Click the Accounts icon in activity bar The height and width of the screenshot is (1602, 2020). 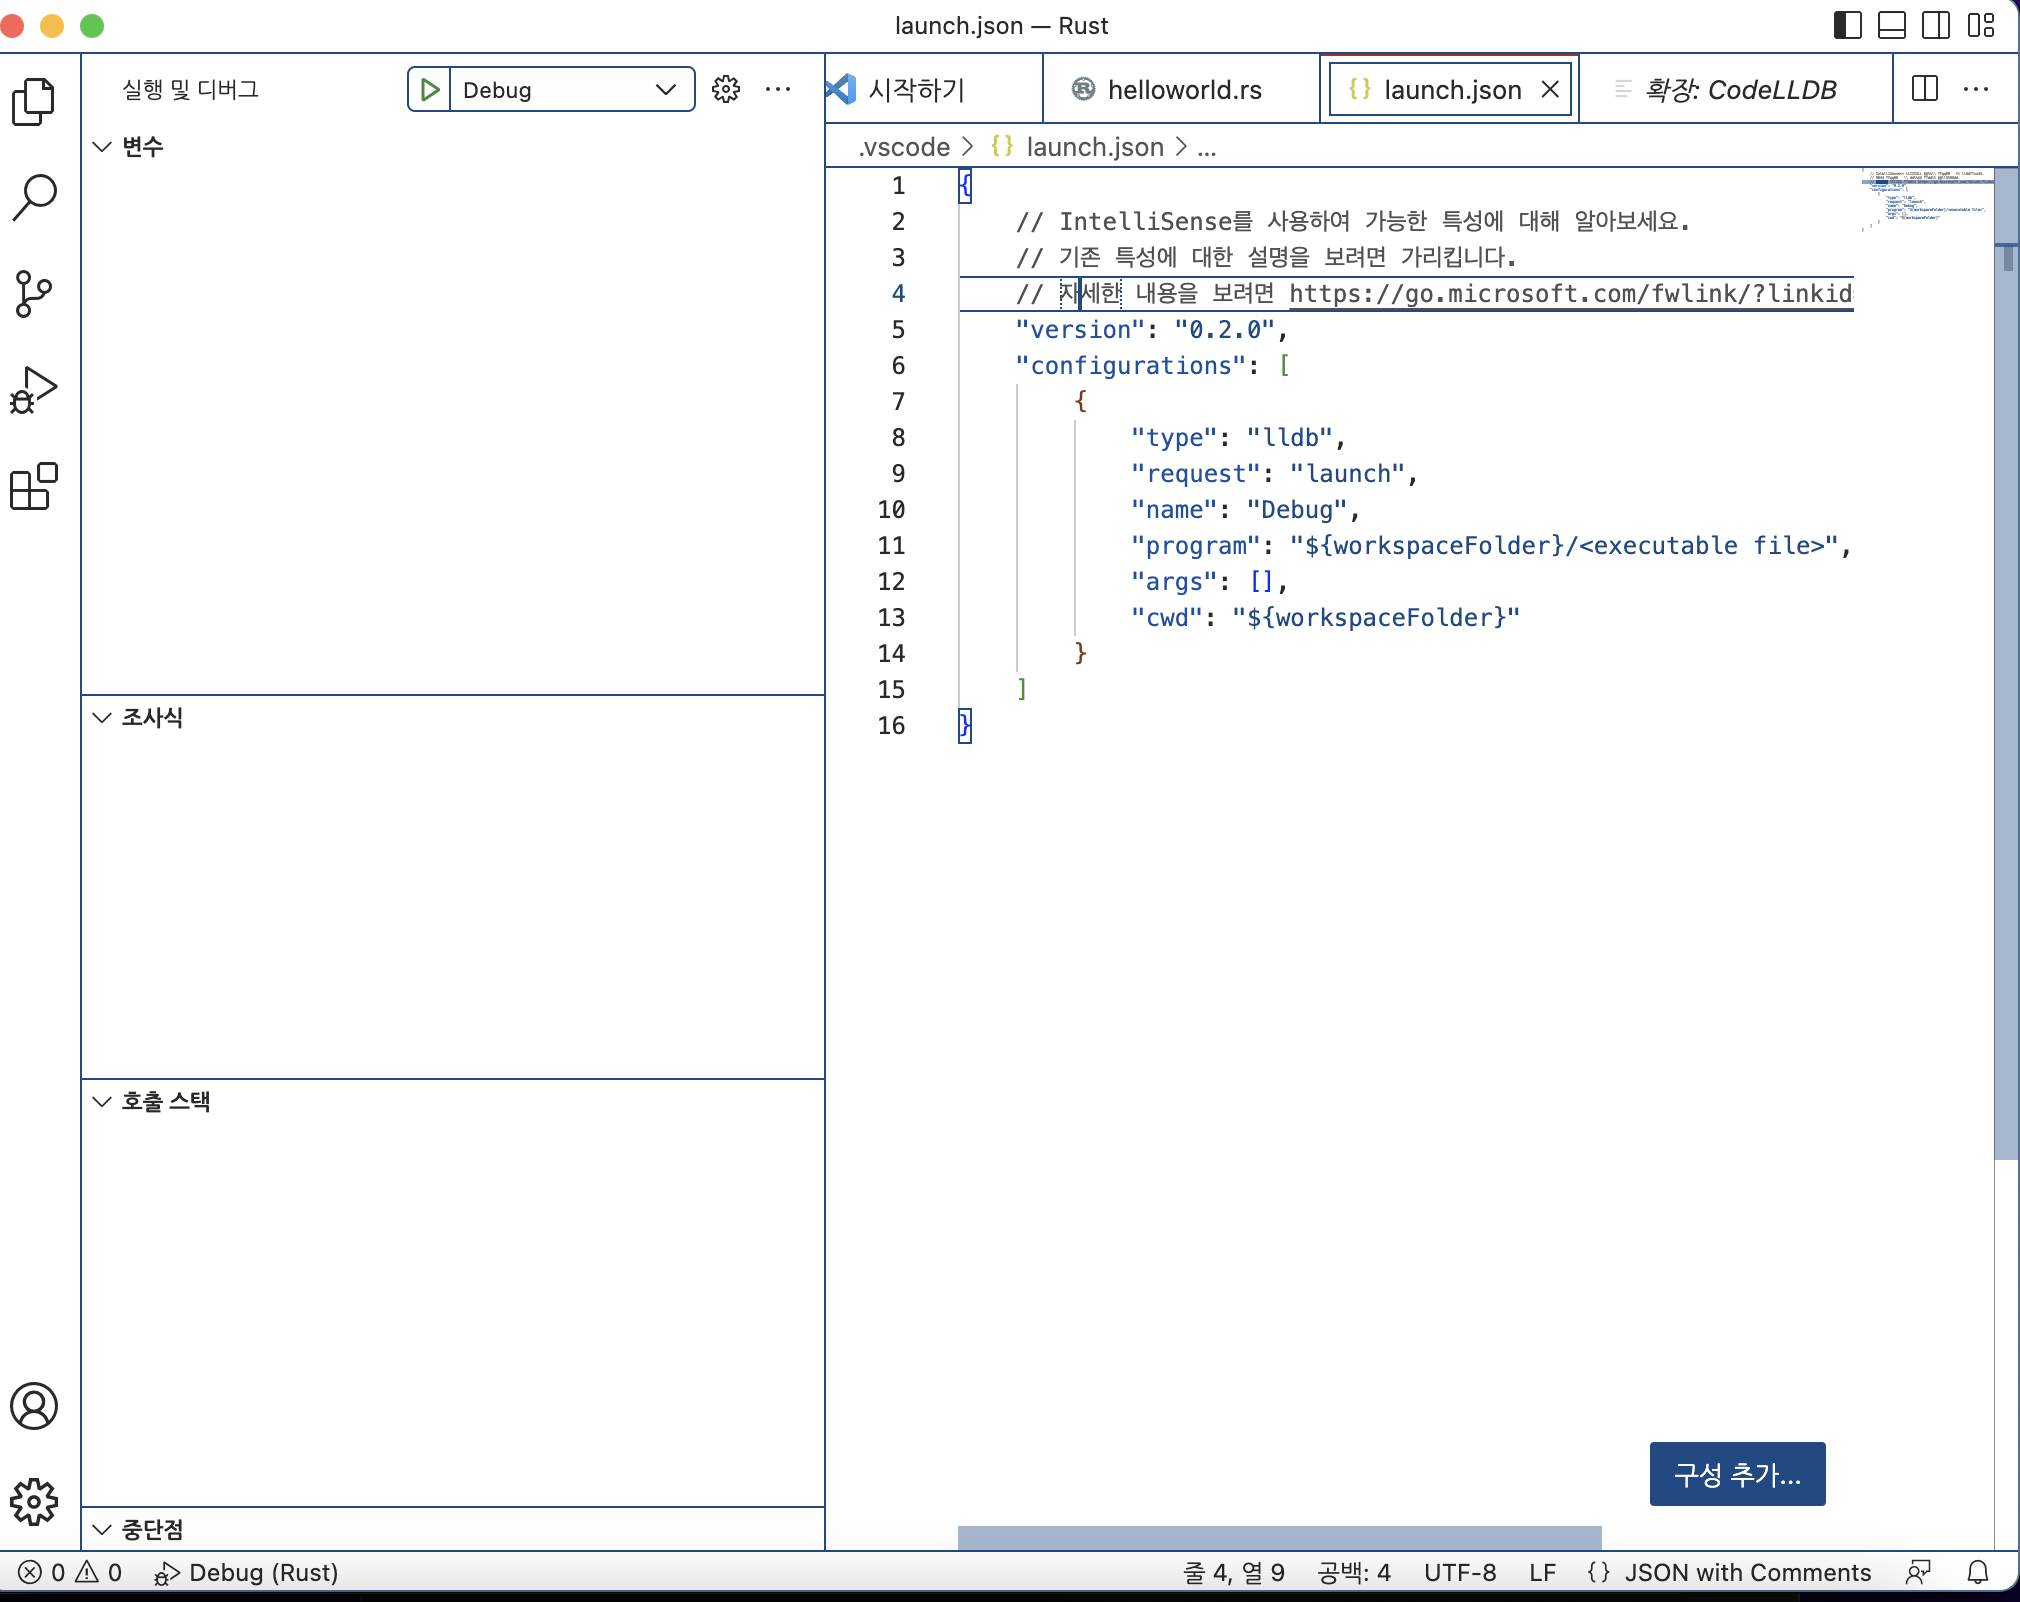click(34, 1406)
